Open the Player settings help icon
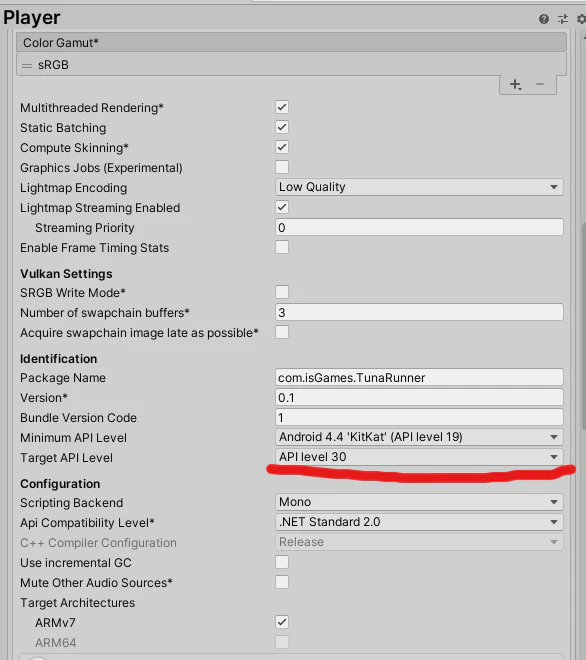 pos(543,19)
